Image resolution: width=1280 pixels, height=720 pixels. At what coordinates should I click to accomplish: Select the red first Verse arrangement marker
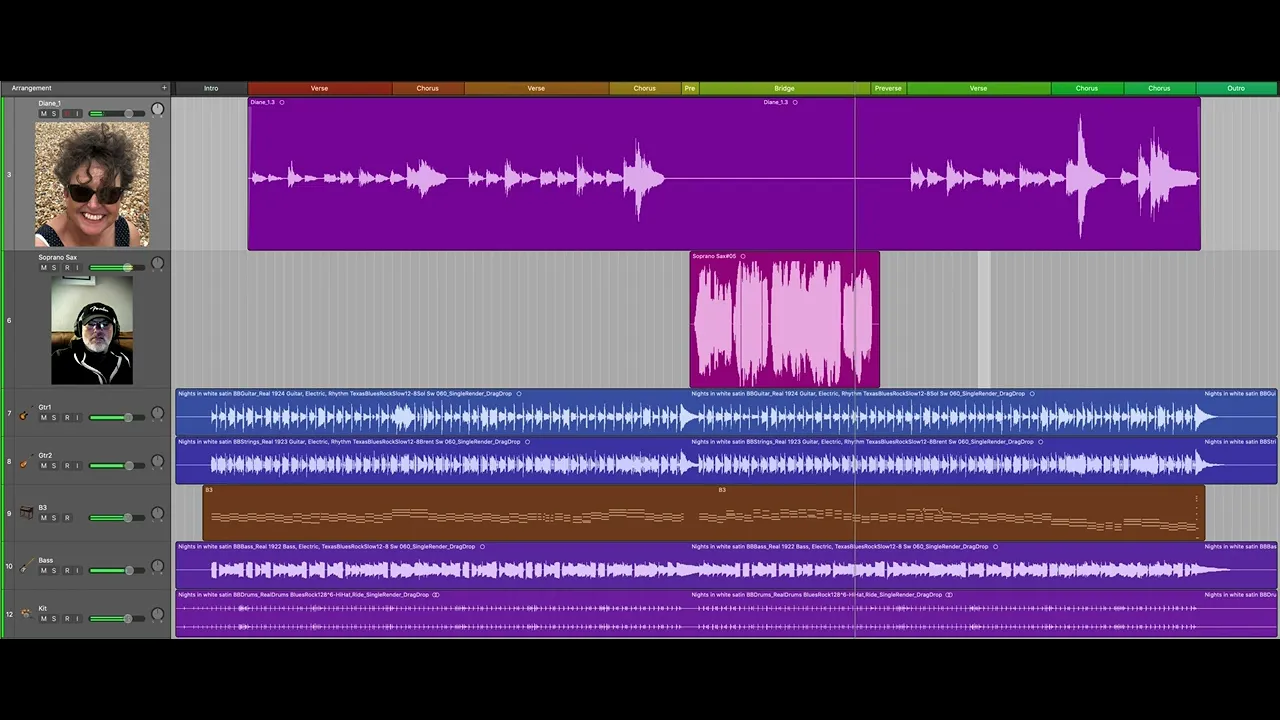[319, 88]
